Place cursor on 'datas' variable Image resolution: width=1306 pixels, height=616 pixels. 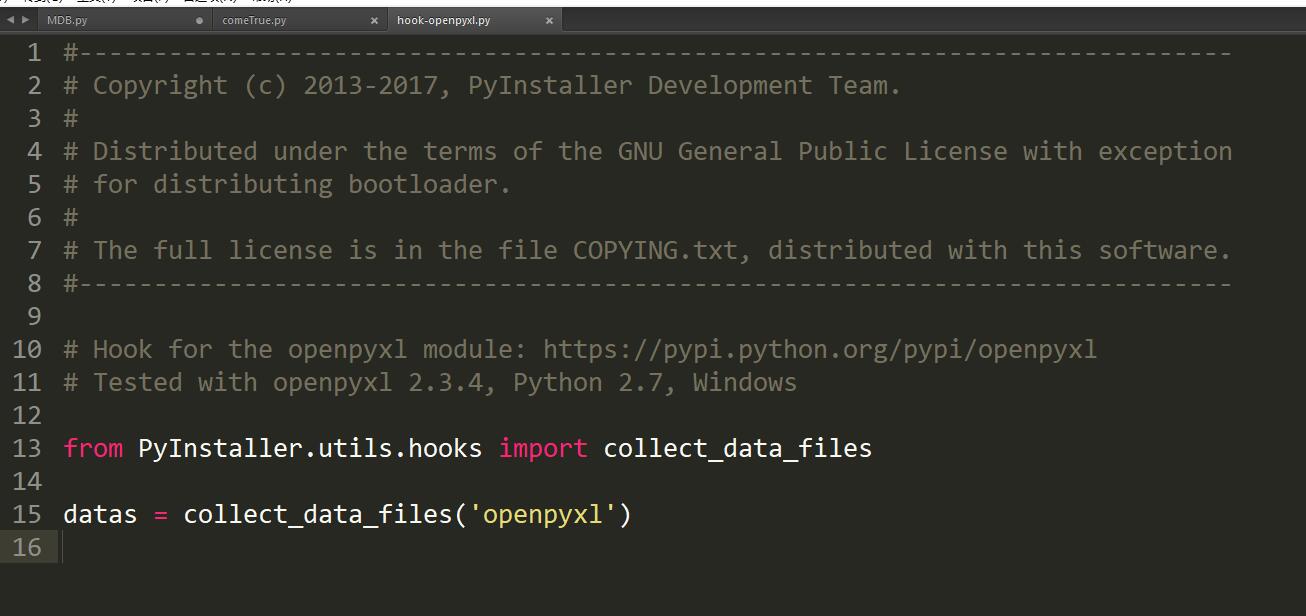(100, 514)
